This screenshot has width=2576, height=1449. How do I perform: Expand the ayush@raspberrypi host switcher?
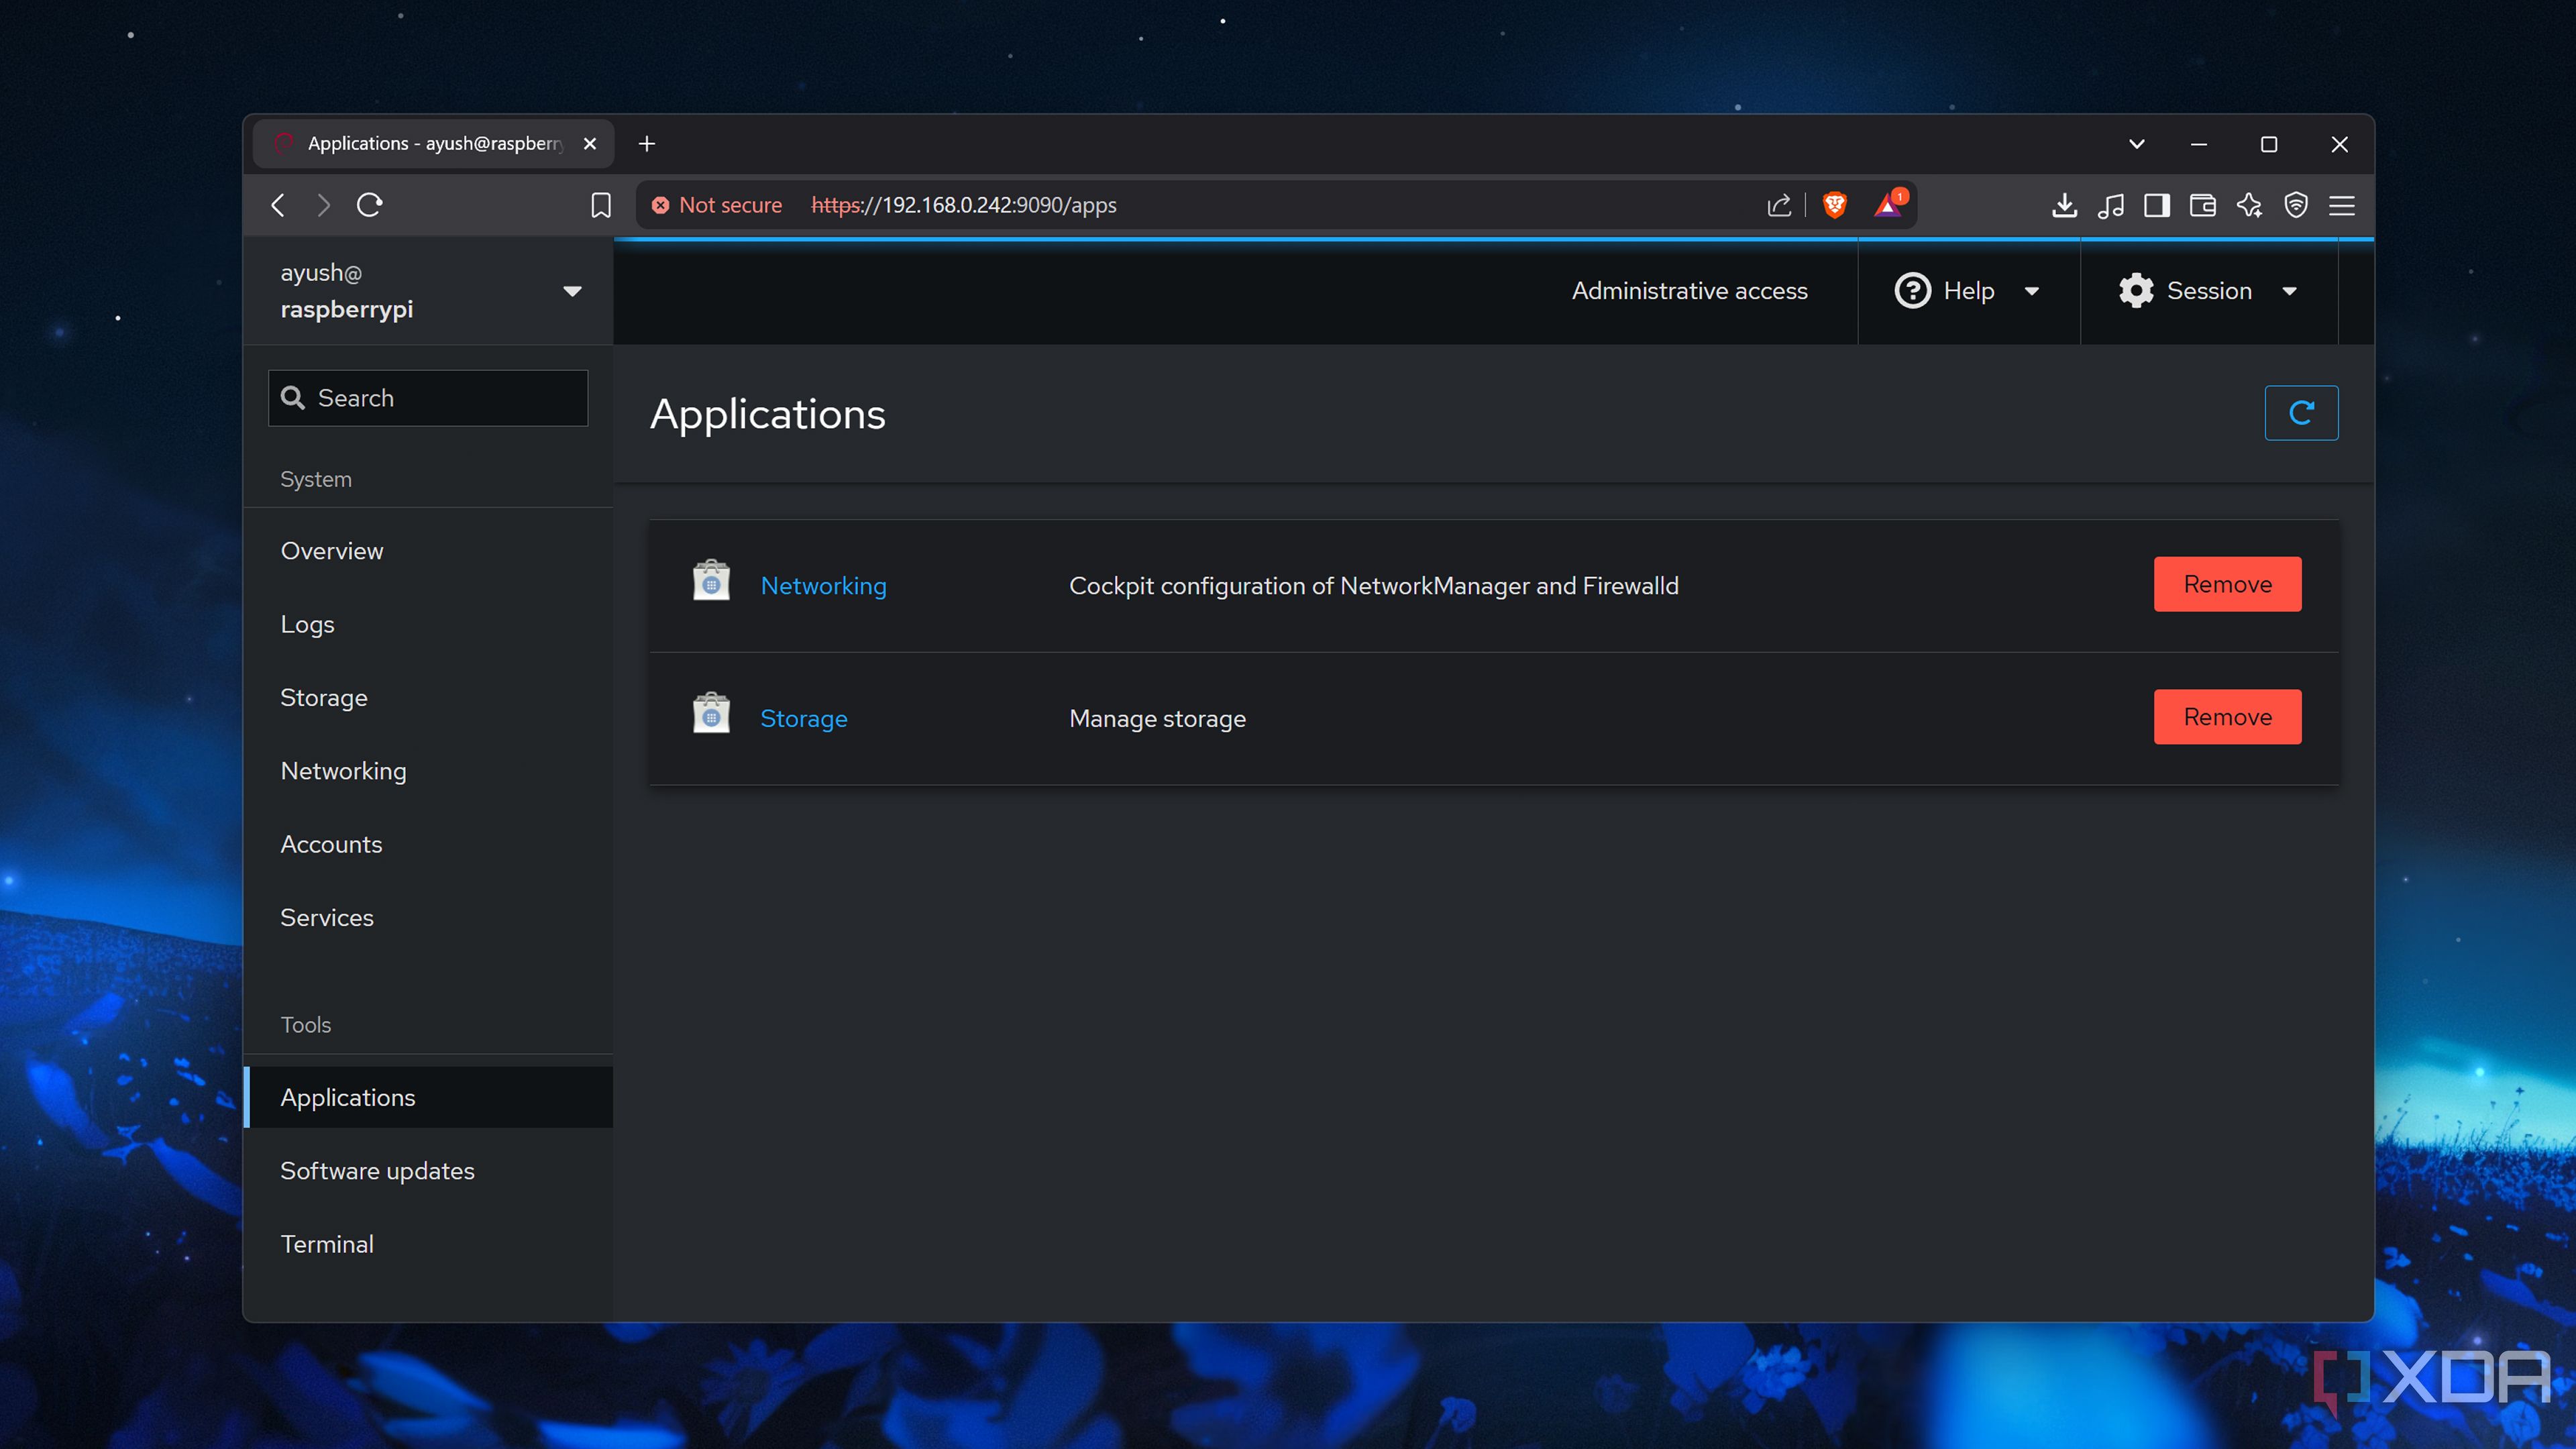pyautogui.click(x=428, y=291)
